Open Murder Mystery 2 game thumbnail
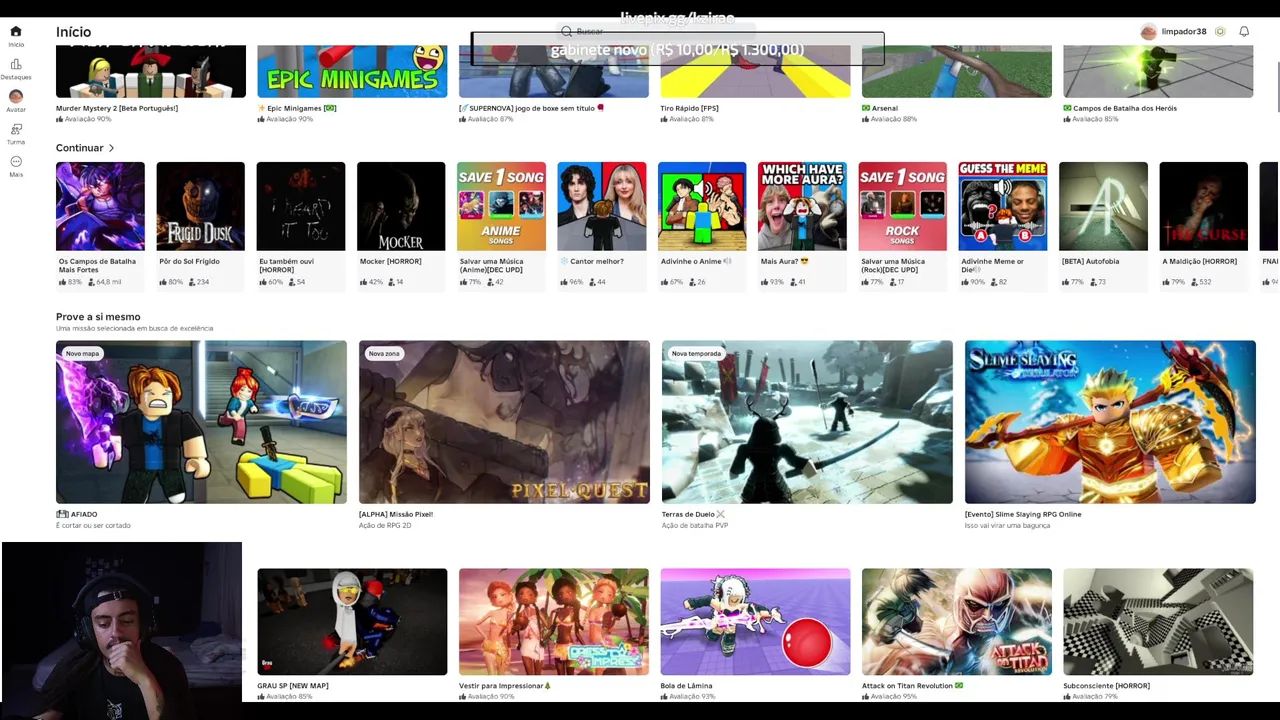 click(151, 71)
